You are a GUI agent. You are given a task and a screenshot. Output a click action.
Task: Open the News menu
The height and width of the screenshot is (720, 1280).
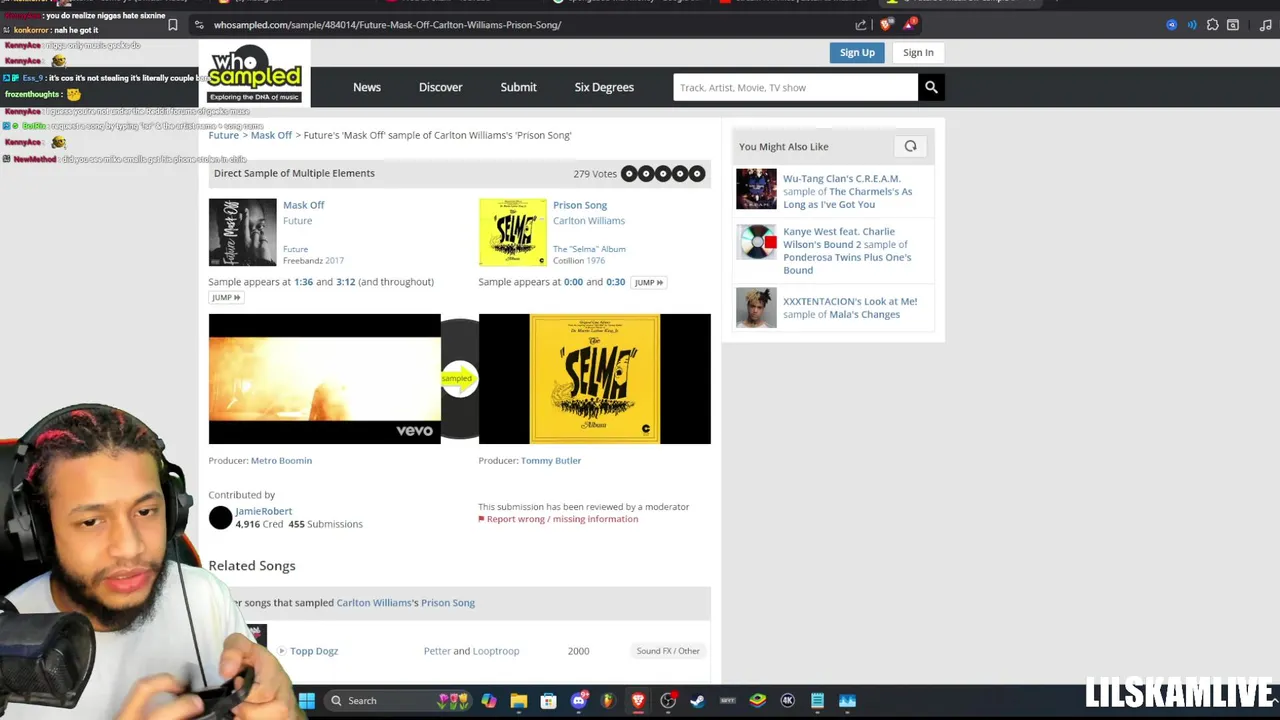367,87
